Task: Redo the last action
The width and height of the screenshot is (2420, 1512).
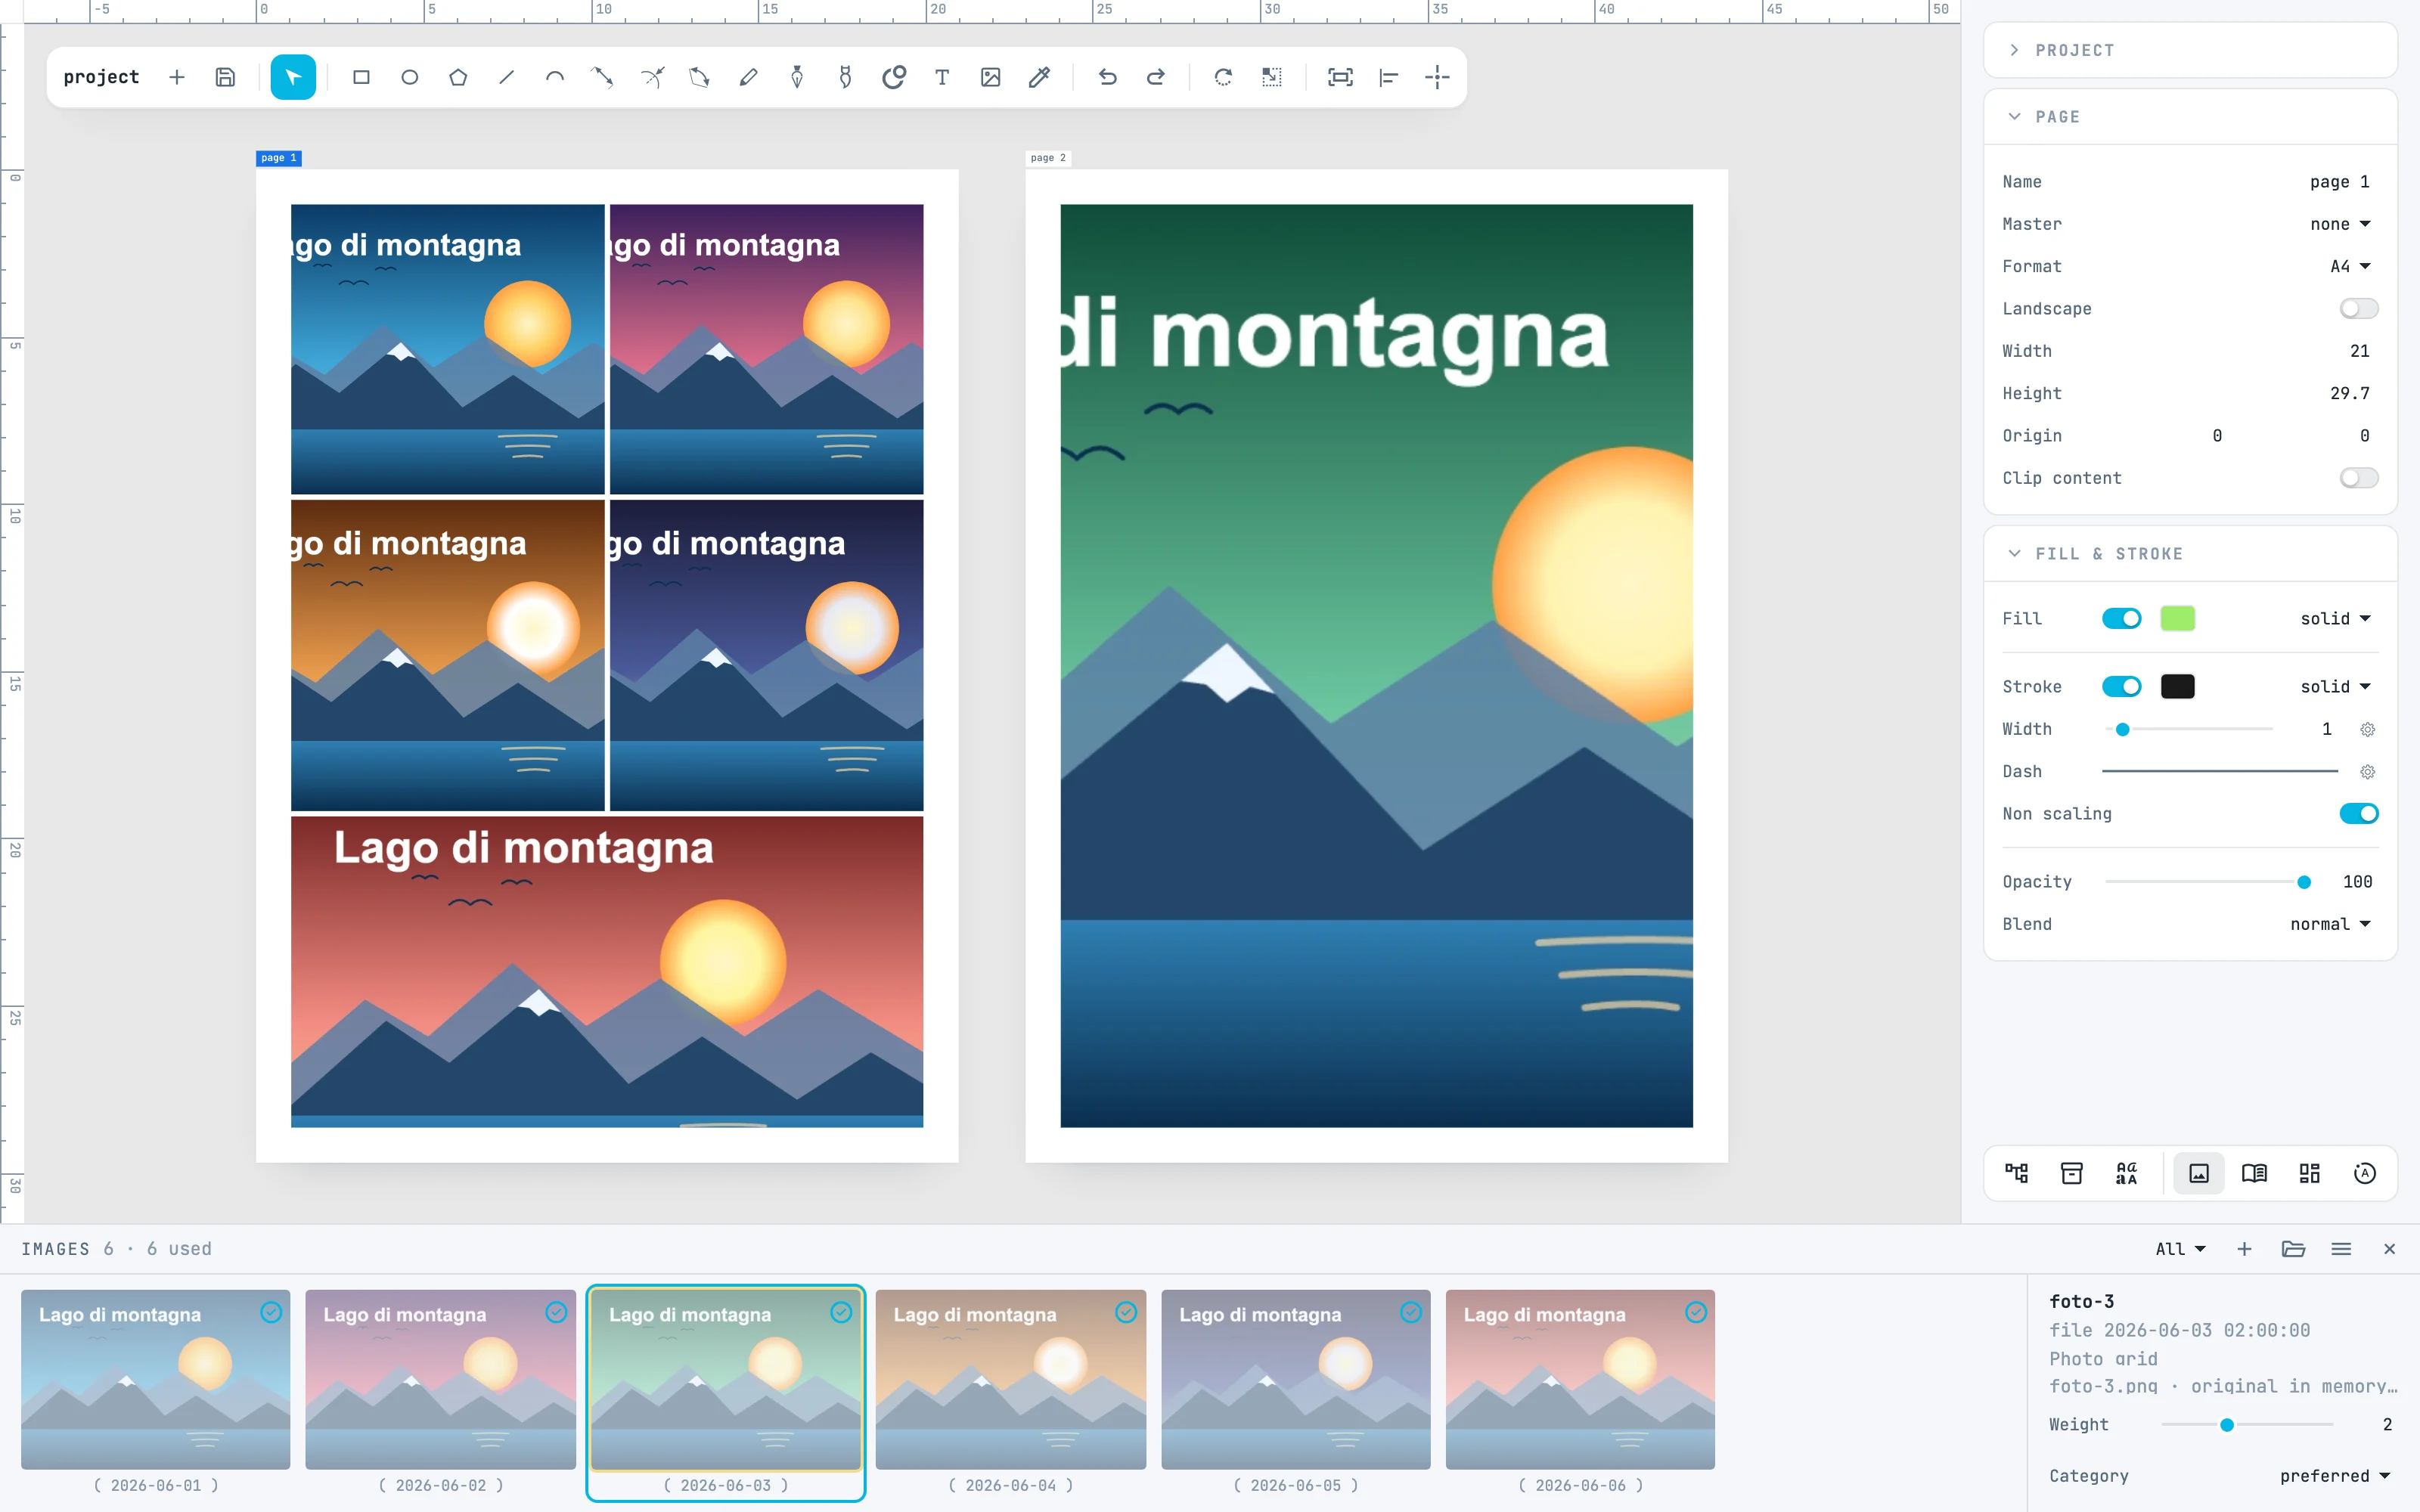Action: [x=1156, y=77]
